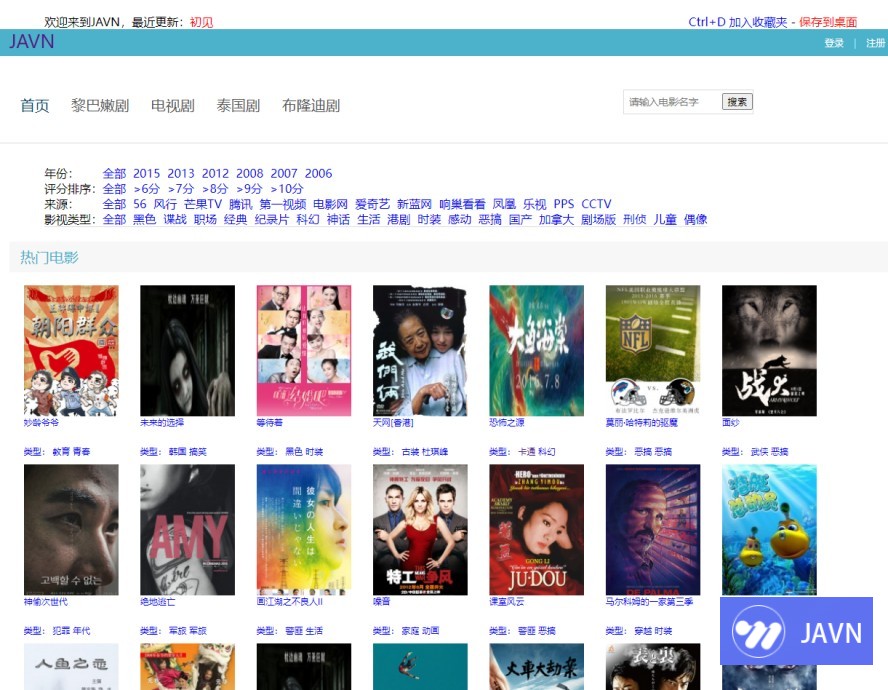Filter source by CCTV
Viewport: 888px width, 690px height.
pos(596,204)
